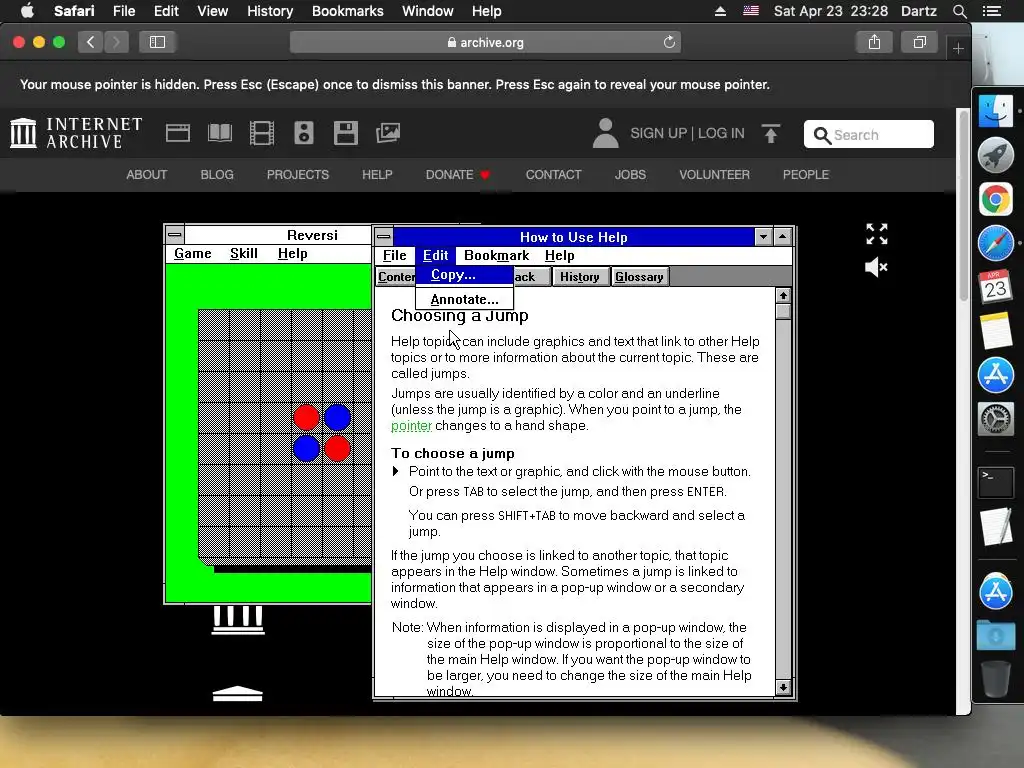
Task: Click the user avatar icon
Action: (x=605, y=133)
